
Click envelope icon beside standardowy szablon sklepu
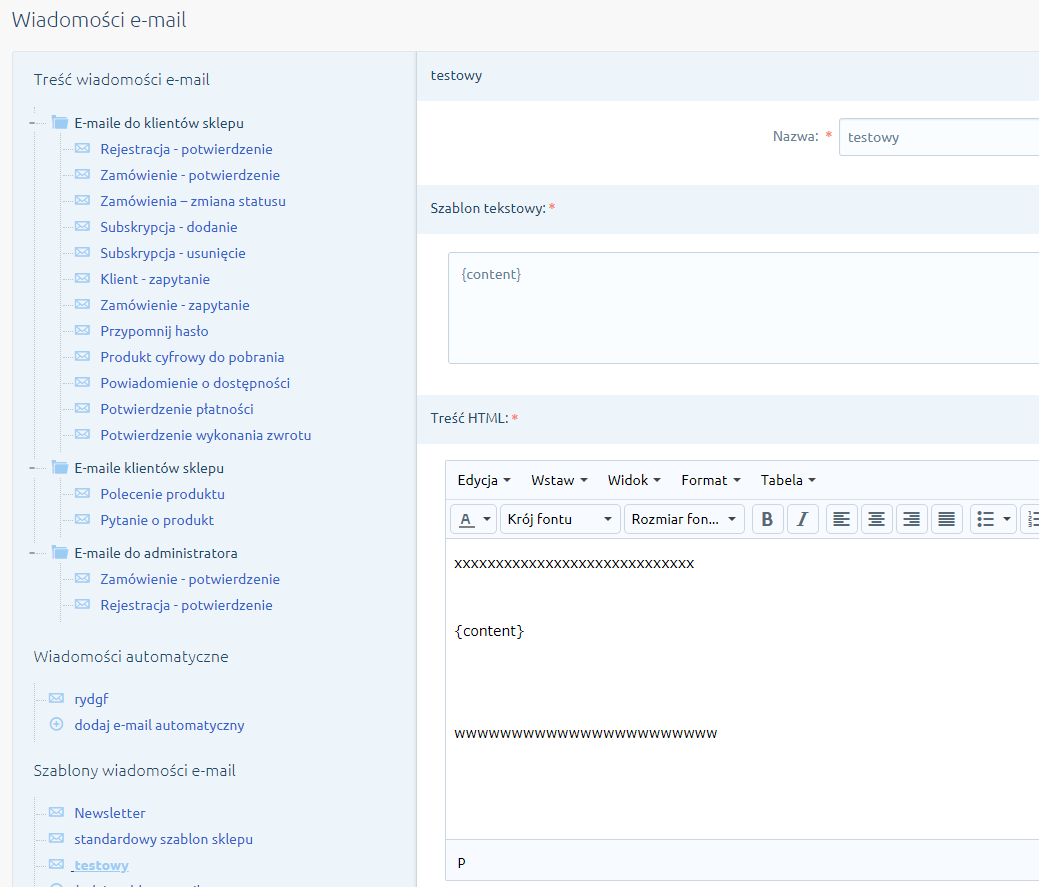pyautogui.click(x=56, y=839)
